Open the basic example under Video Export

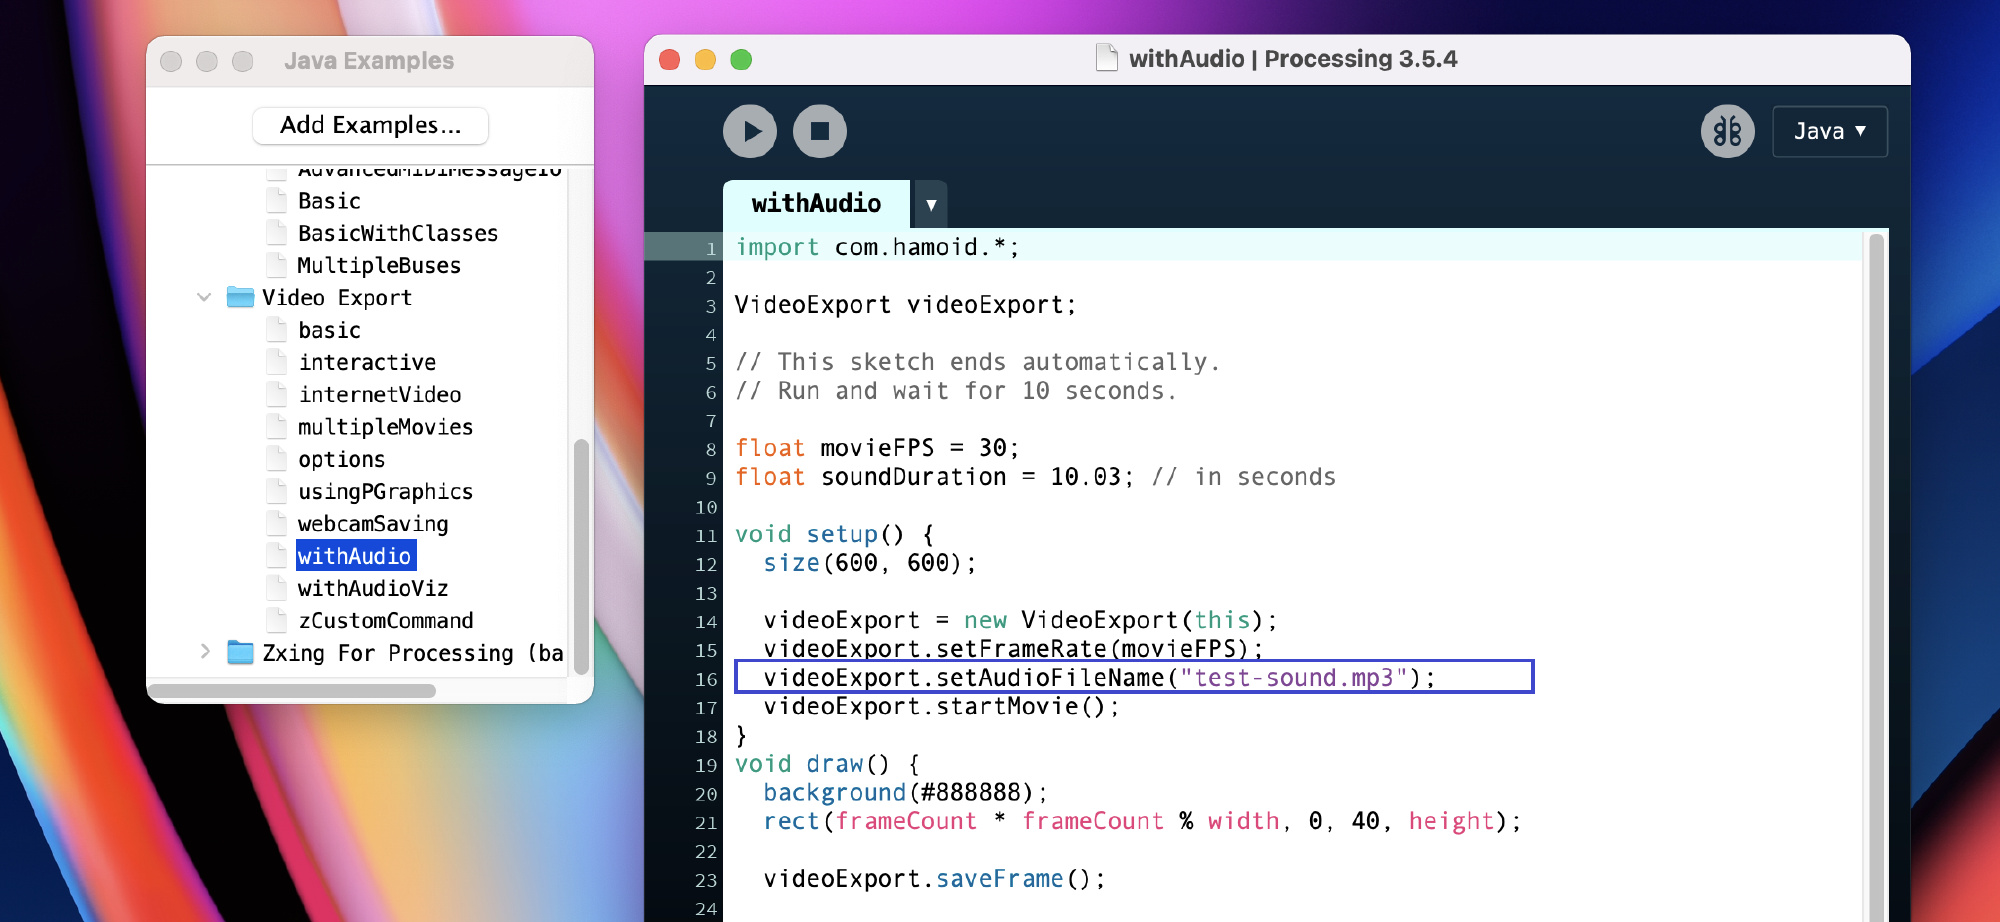[329, 330]
